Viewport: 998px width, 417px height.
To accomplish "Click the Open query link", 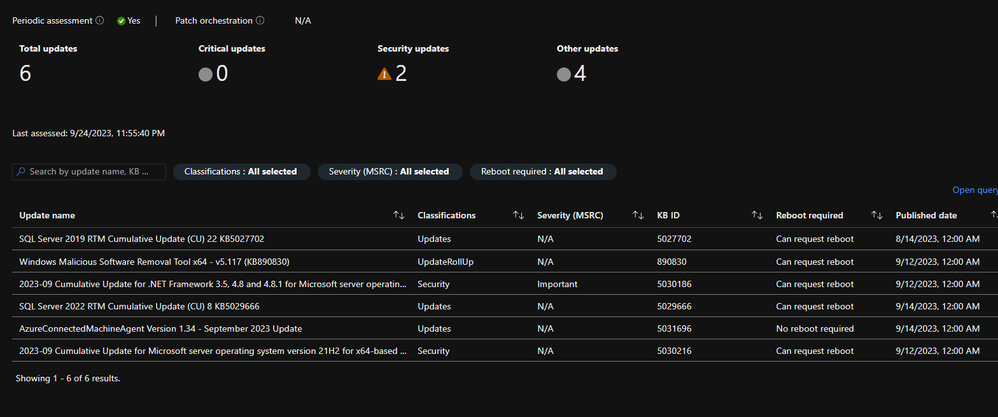I will pos(975,190).
